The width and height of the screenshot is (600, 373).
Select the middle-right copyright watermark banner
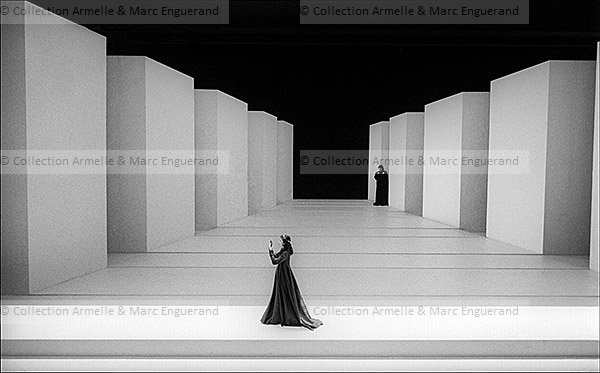click(414, 162)
